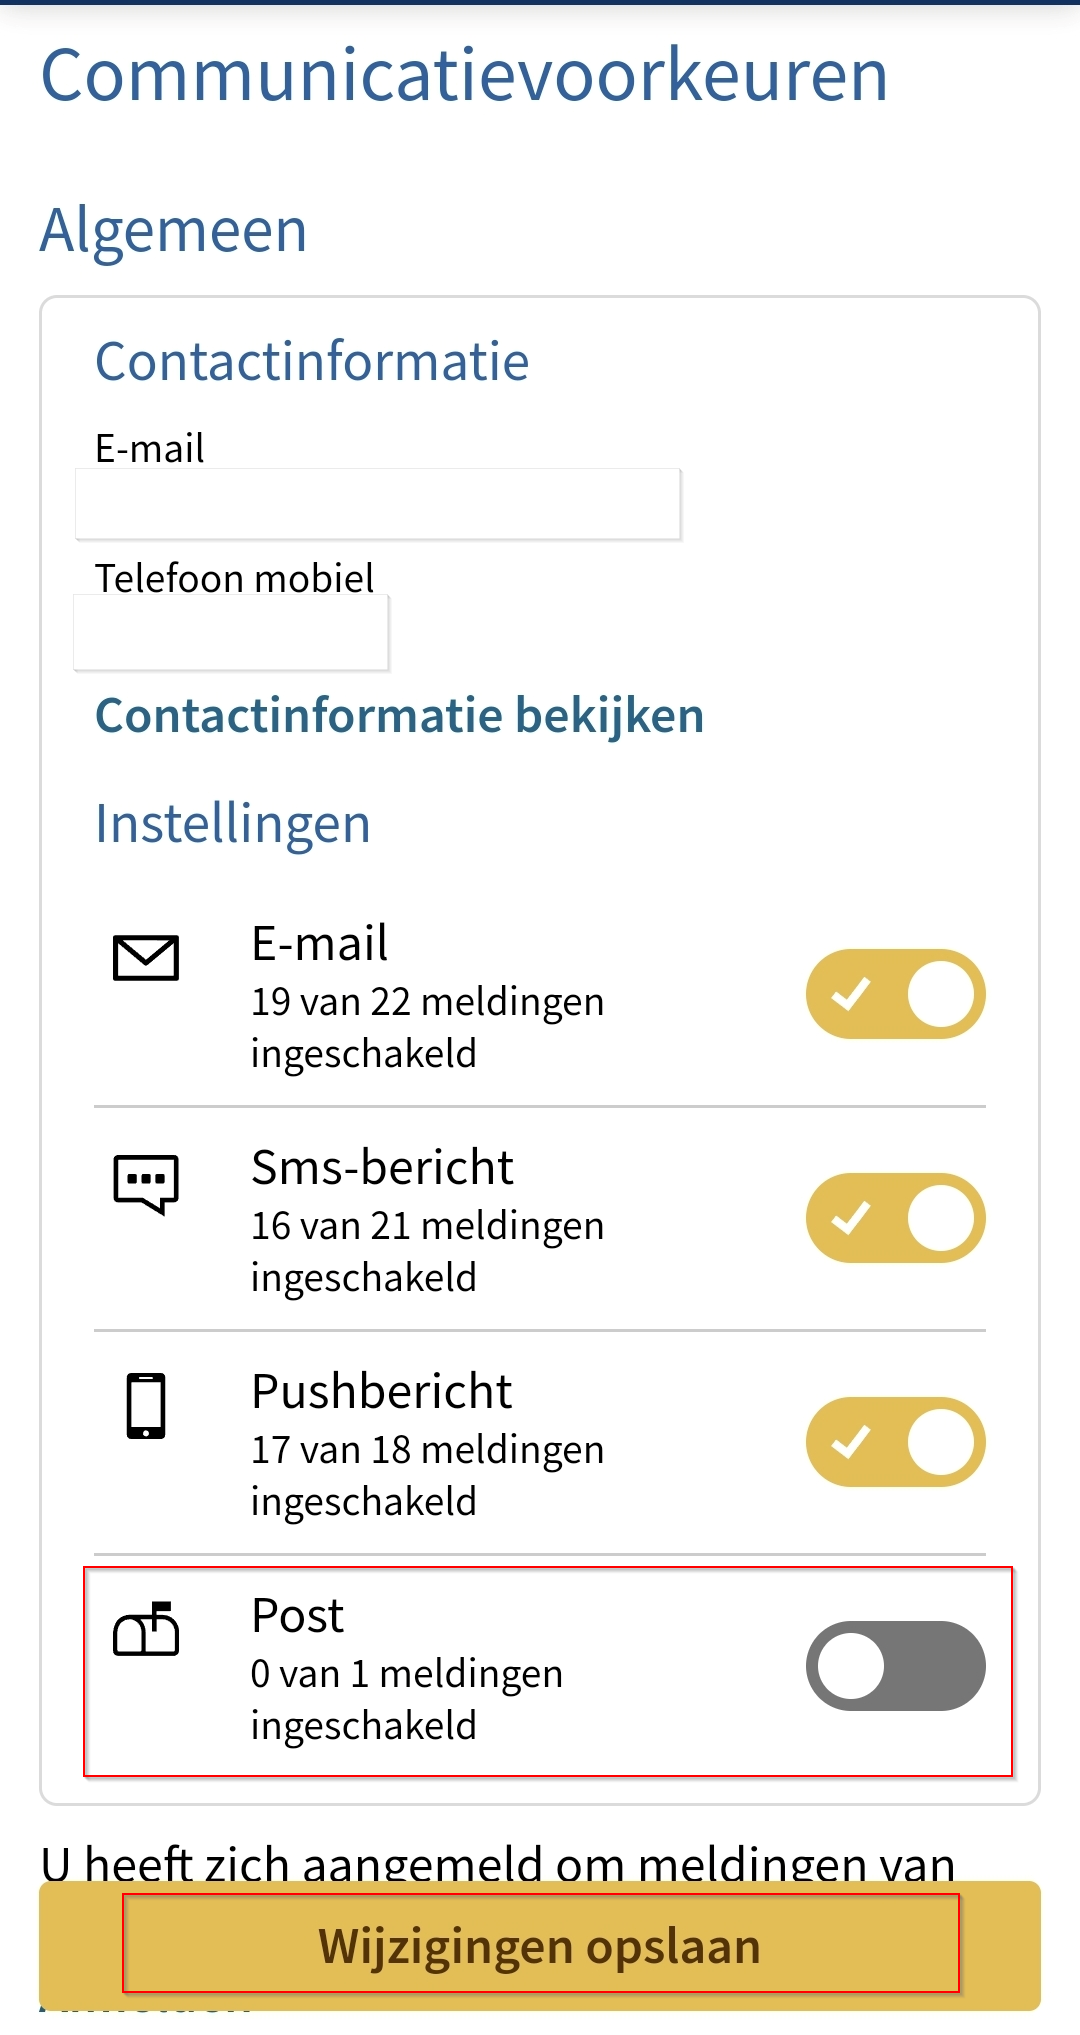Image resolution: width=1080 pixels, height=2035 pixels.
Task: Click the '19 van 22 meldingen ingeschakeld' text
Action: [427, 1027]
